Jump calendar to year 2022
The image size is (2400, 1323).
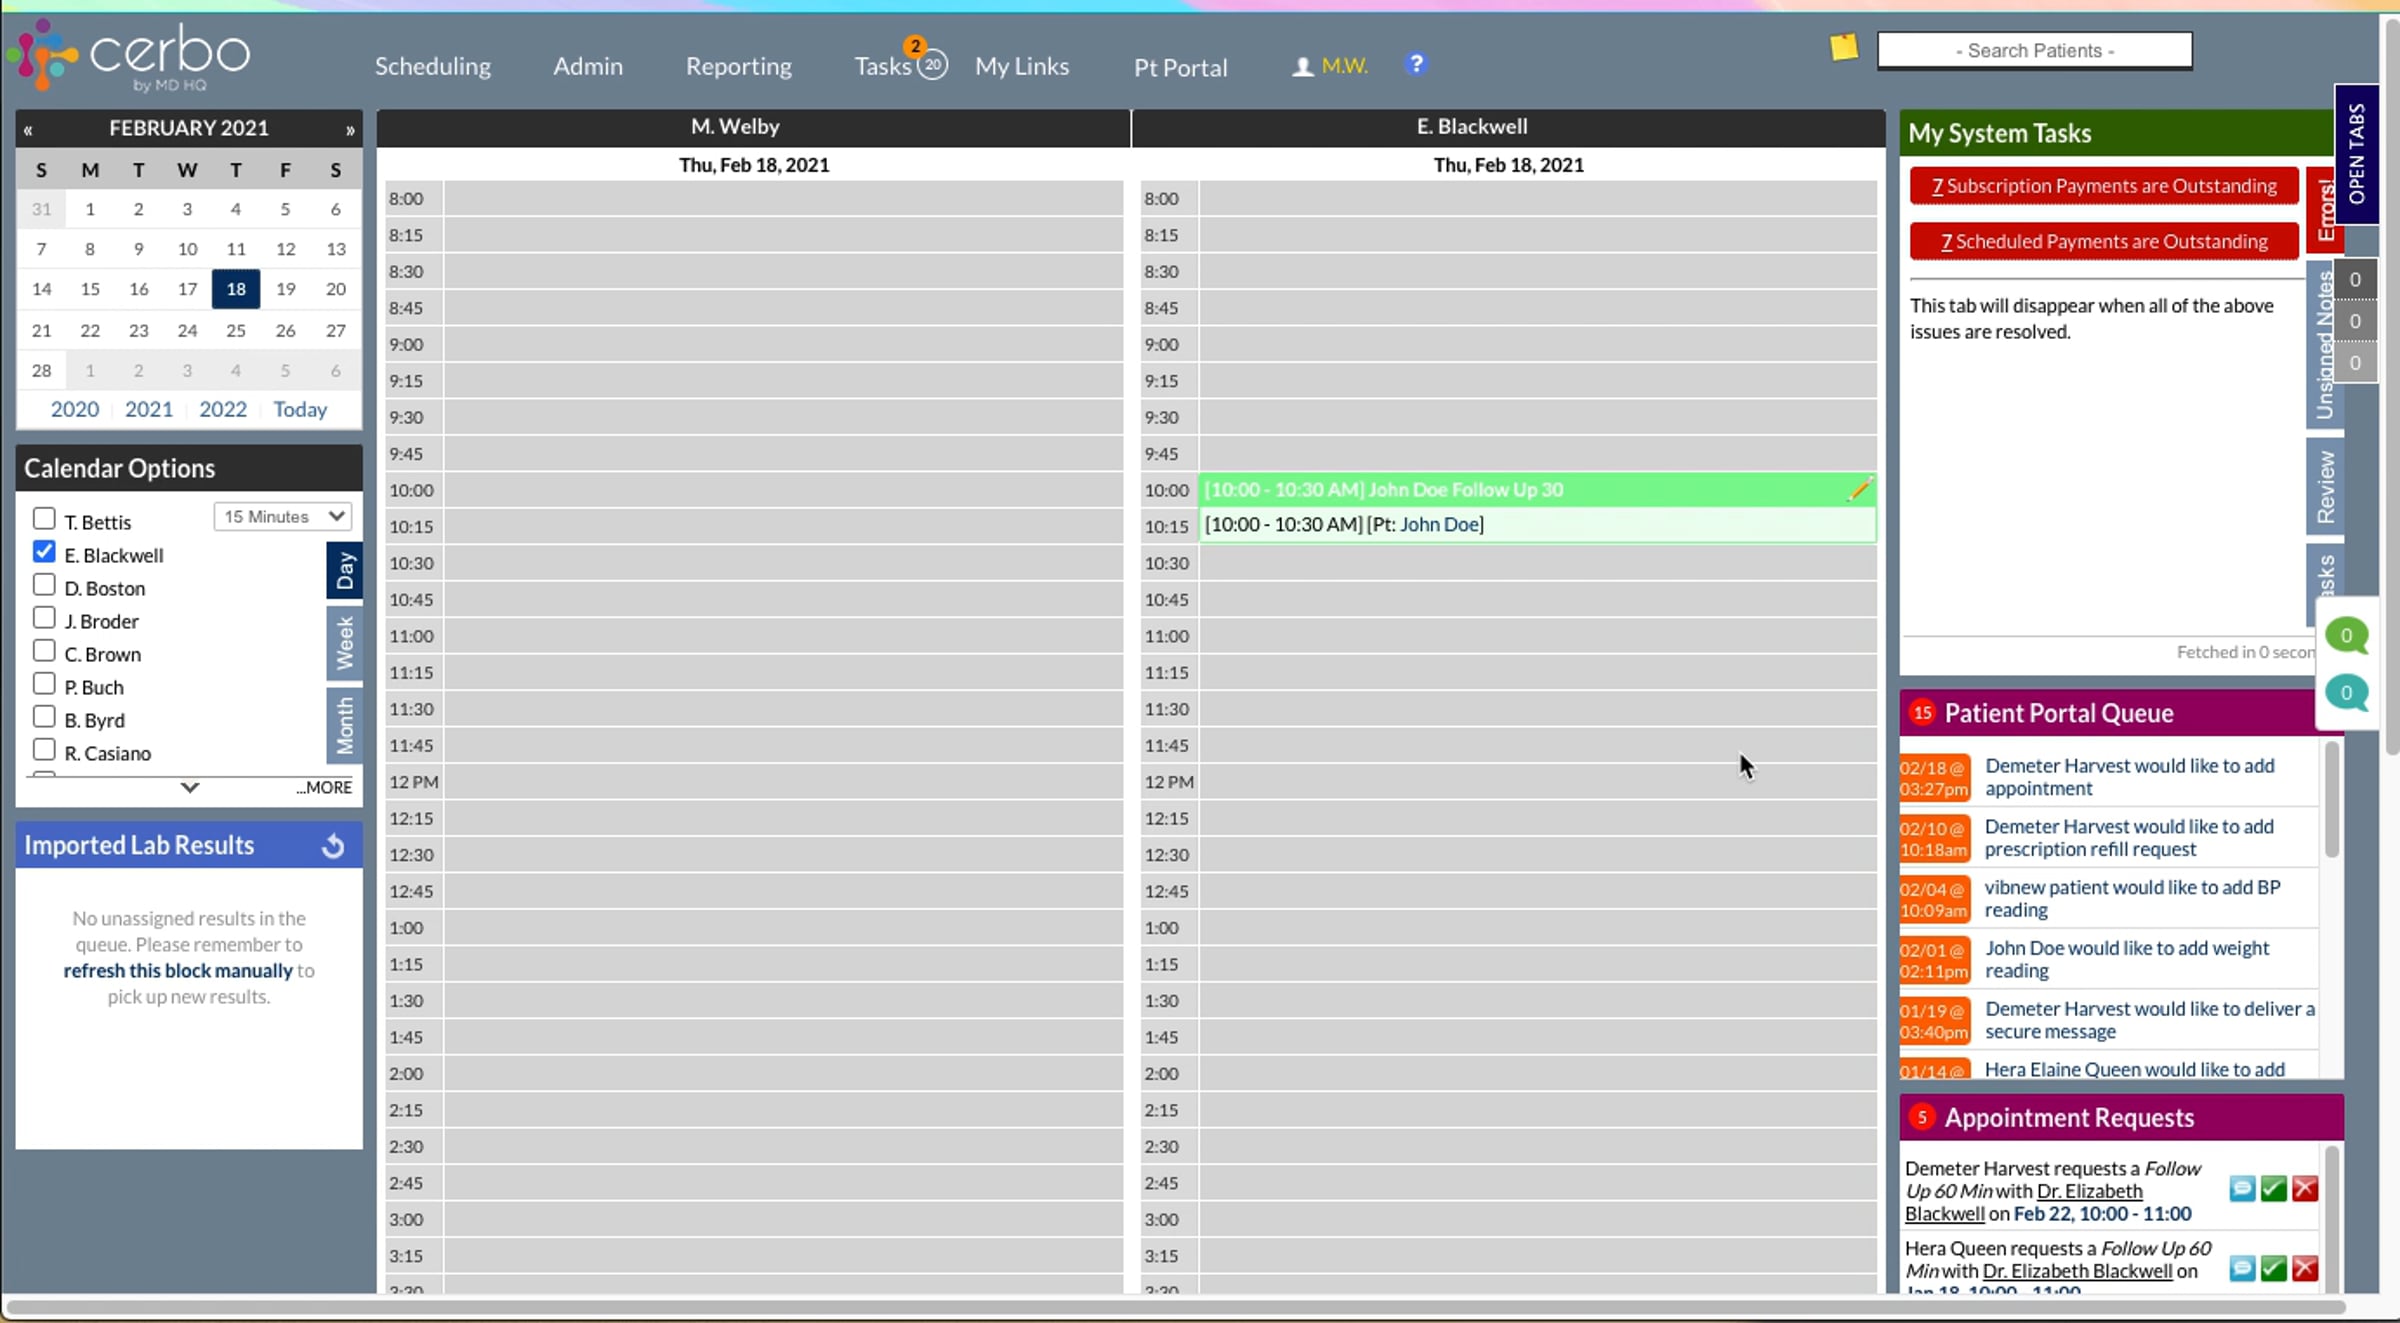pos(223,409)
